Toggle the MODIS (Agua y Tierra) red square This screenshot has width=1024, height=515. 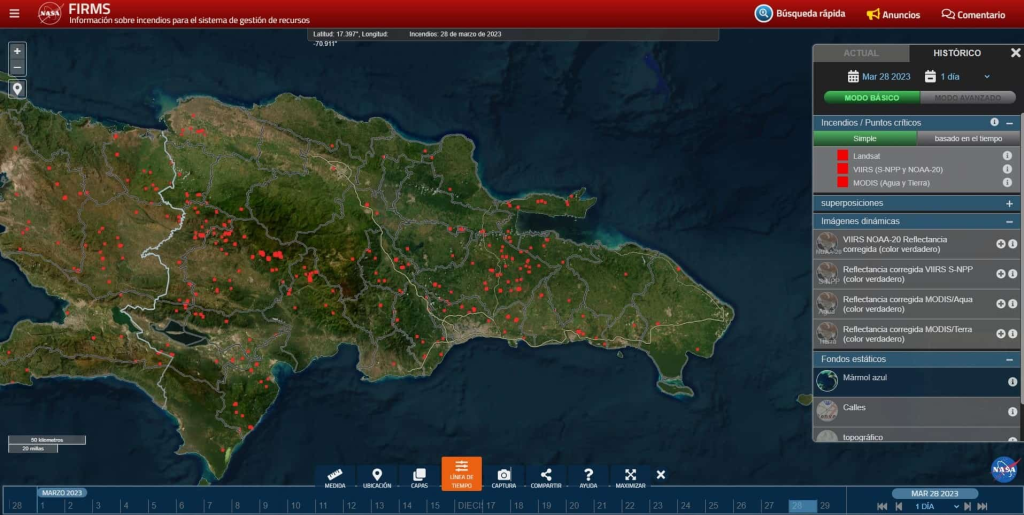pos(842,182)
